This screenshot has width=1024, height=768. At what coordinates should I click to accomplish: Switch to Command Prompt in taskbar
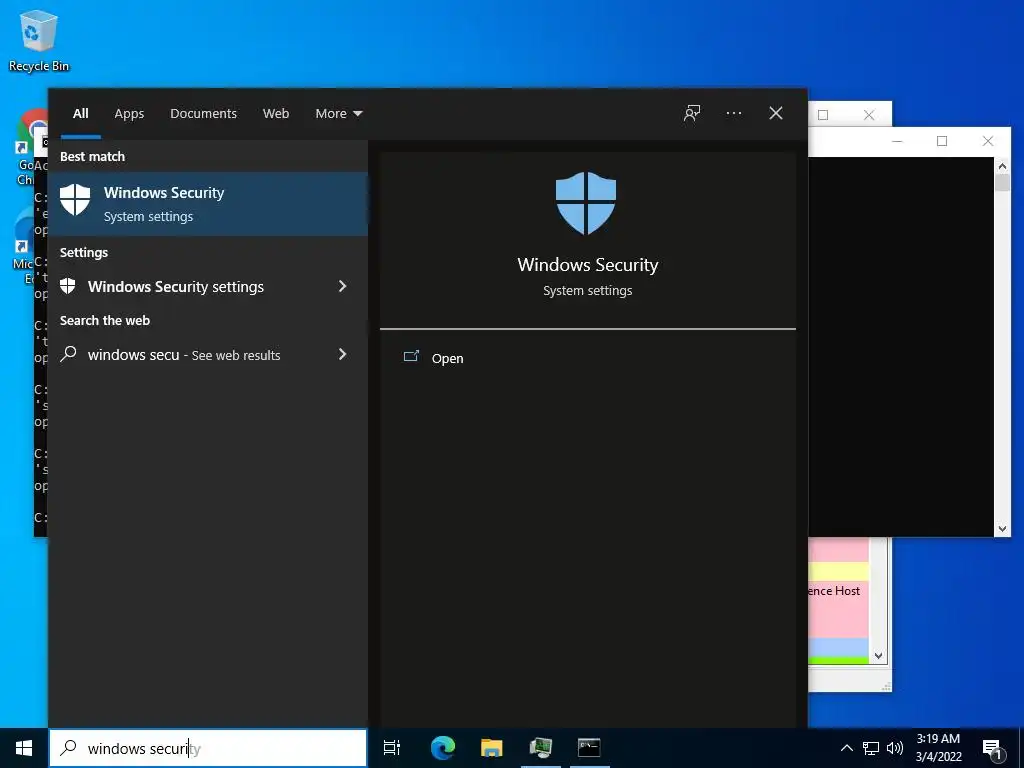pyautogui.click(x=589, y=748)
